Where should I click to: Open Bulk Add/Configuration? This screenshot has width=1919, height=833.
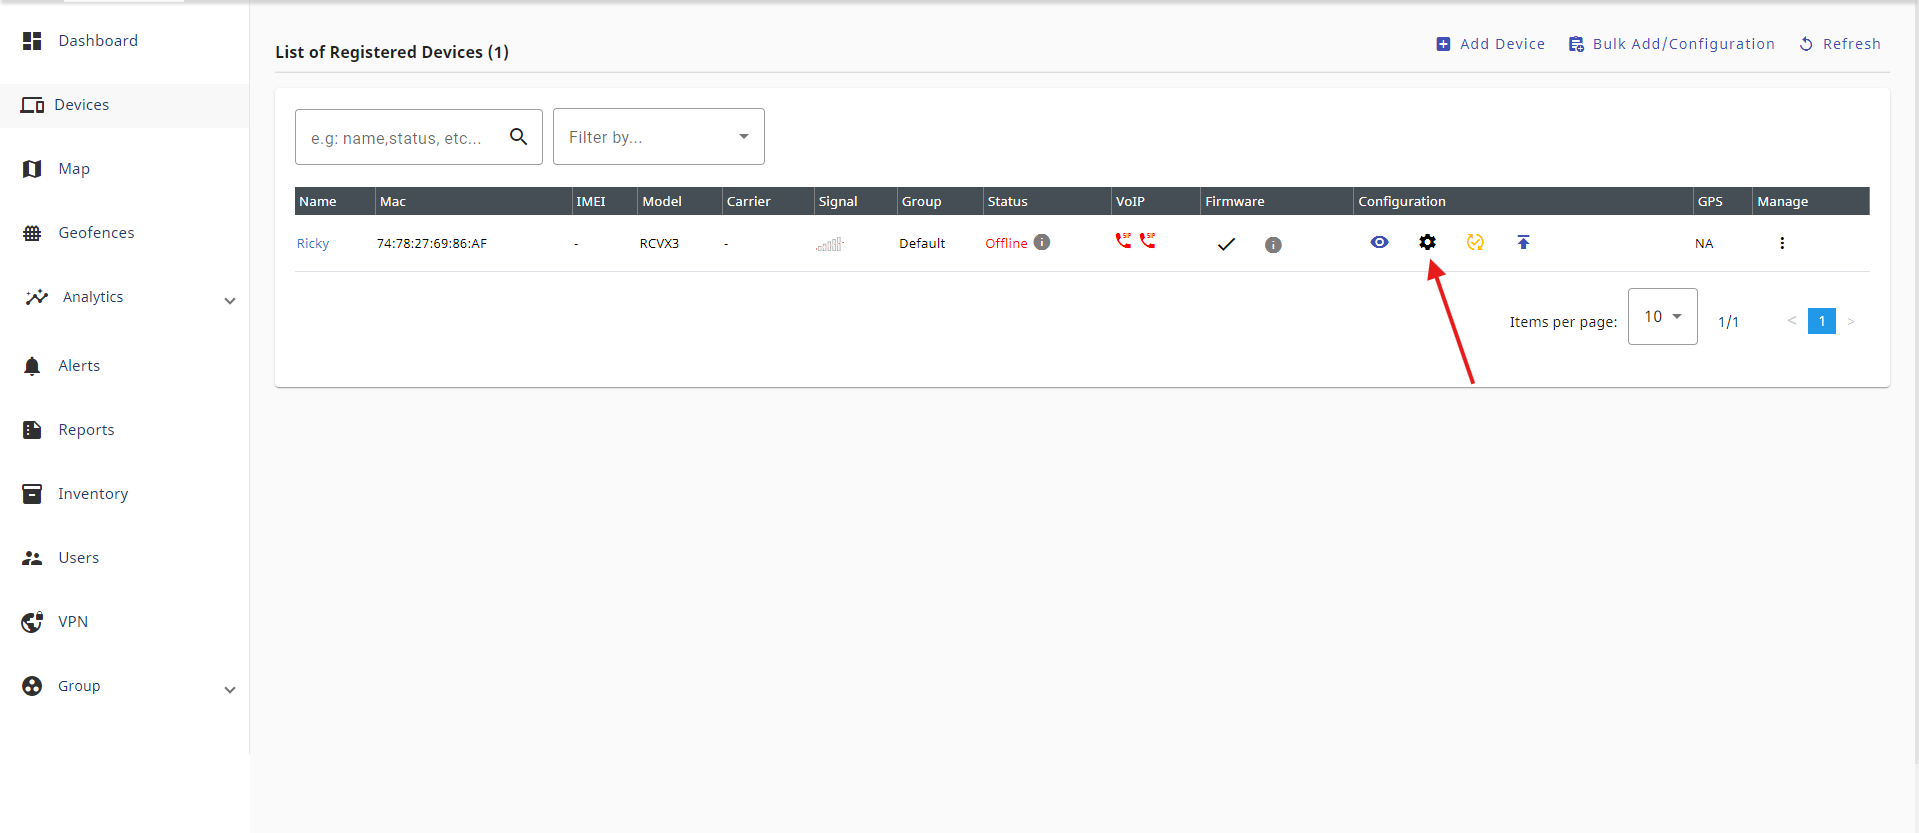(x=1671, y=44)
